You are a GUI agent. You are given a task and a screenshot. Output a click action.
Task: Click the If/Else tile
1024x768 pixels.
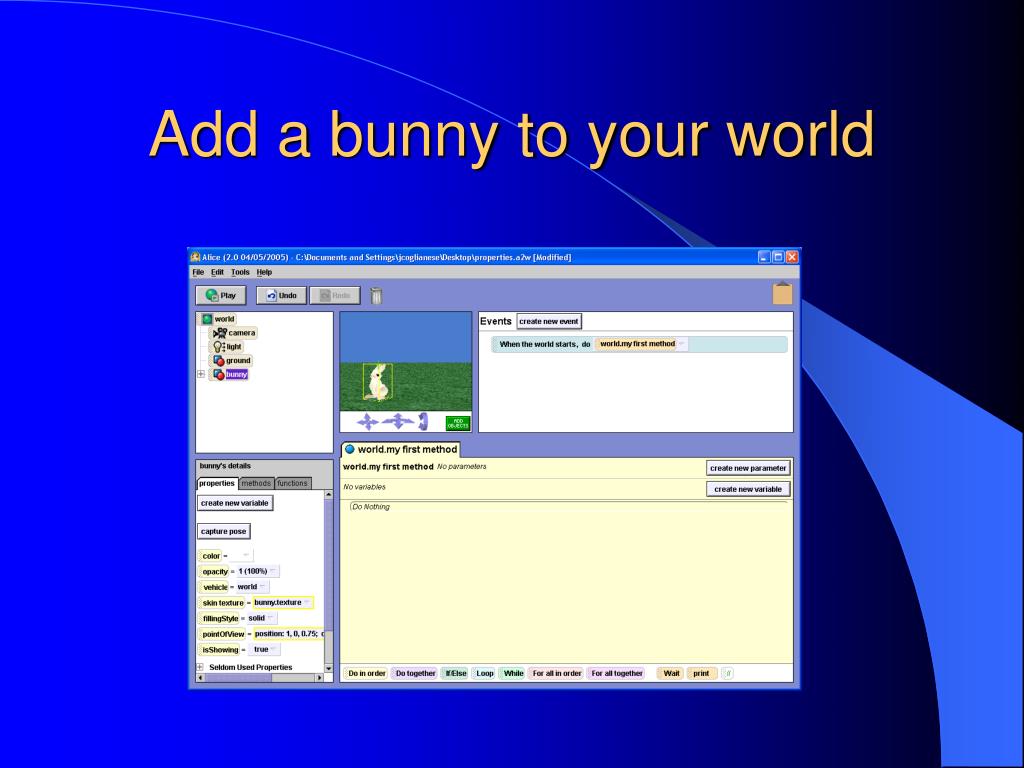(456, 673)
